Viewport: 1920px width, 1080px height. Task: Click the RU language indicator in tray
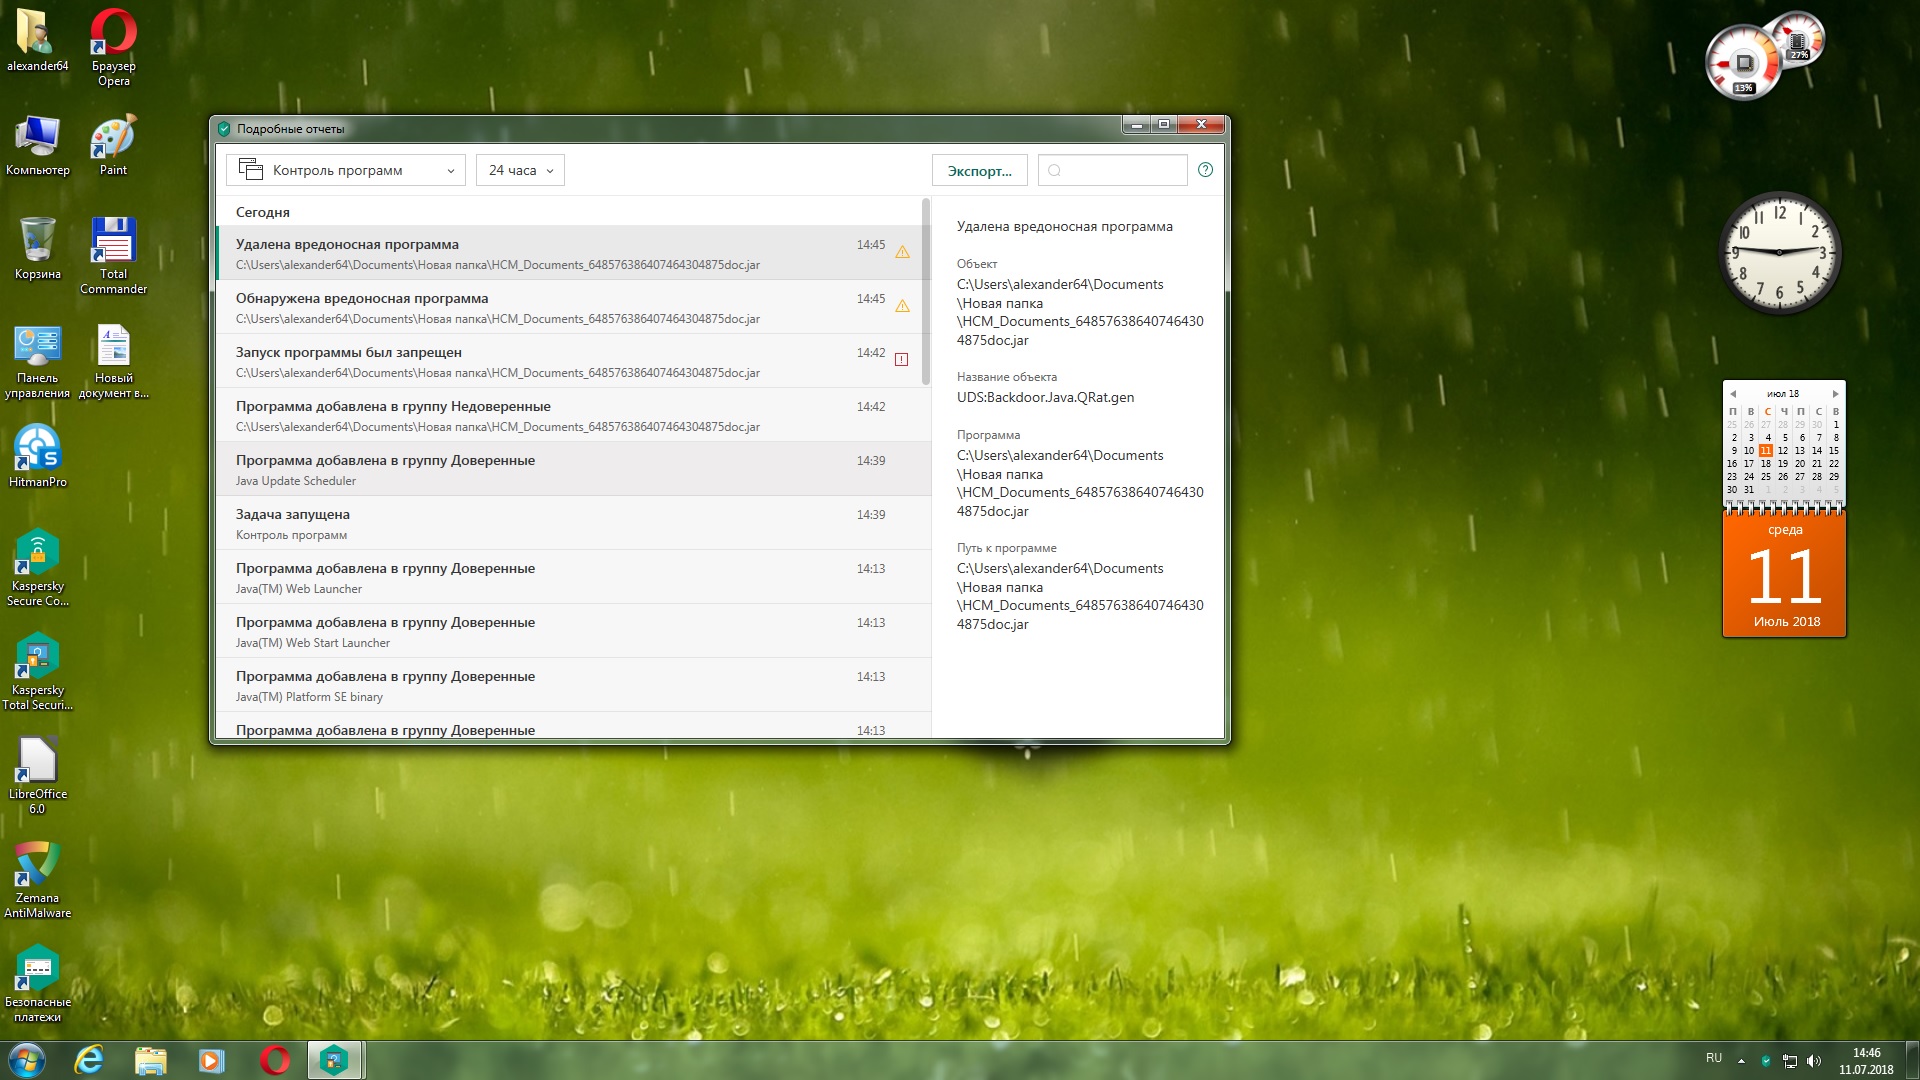coord(1713,1058)
